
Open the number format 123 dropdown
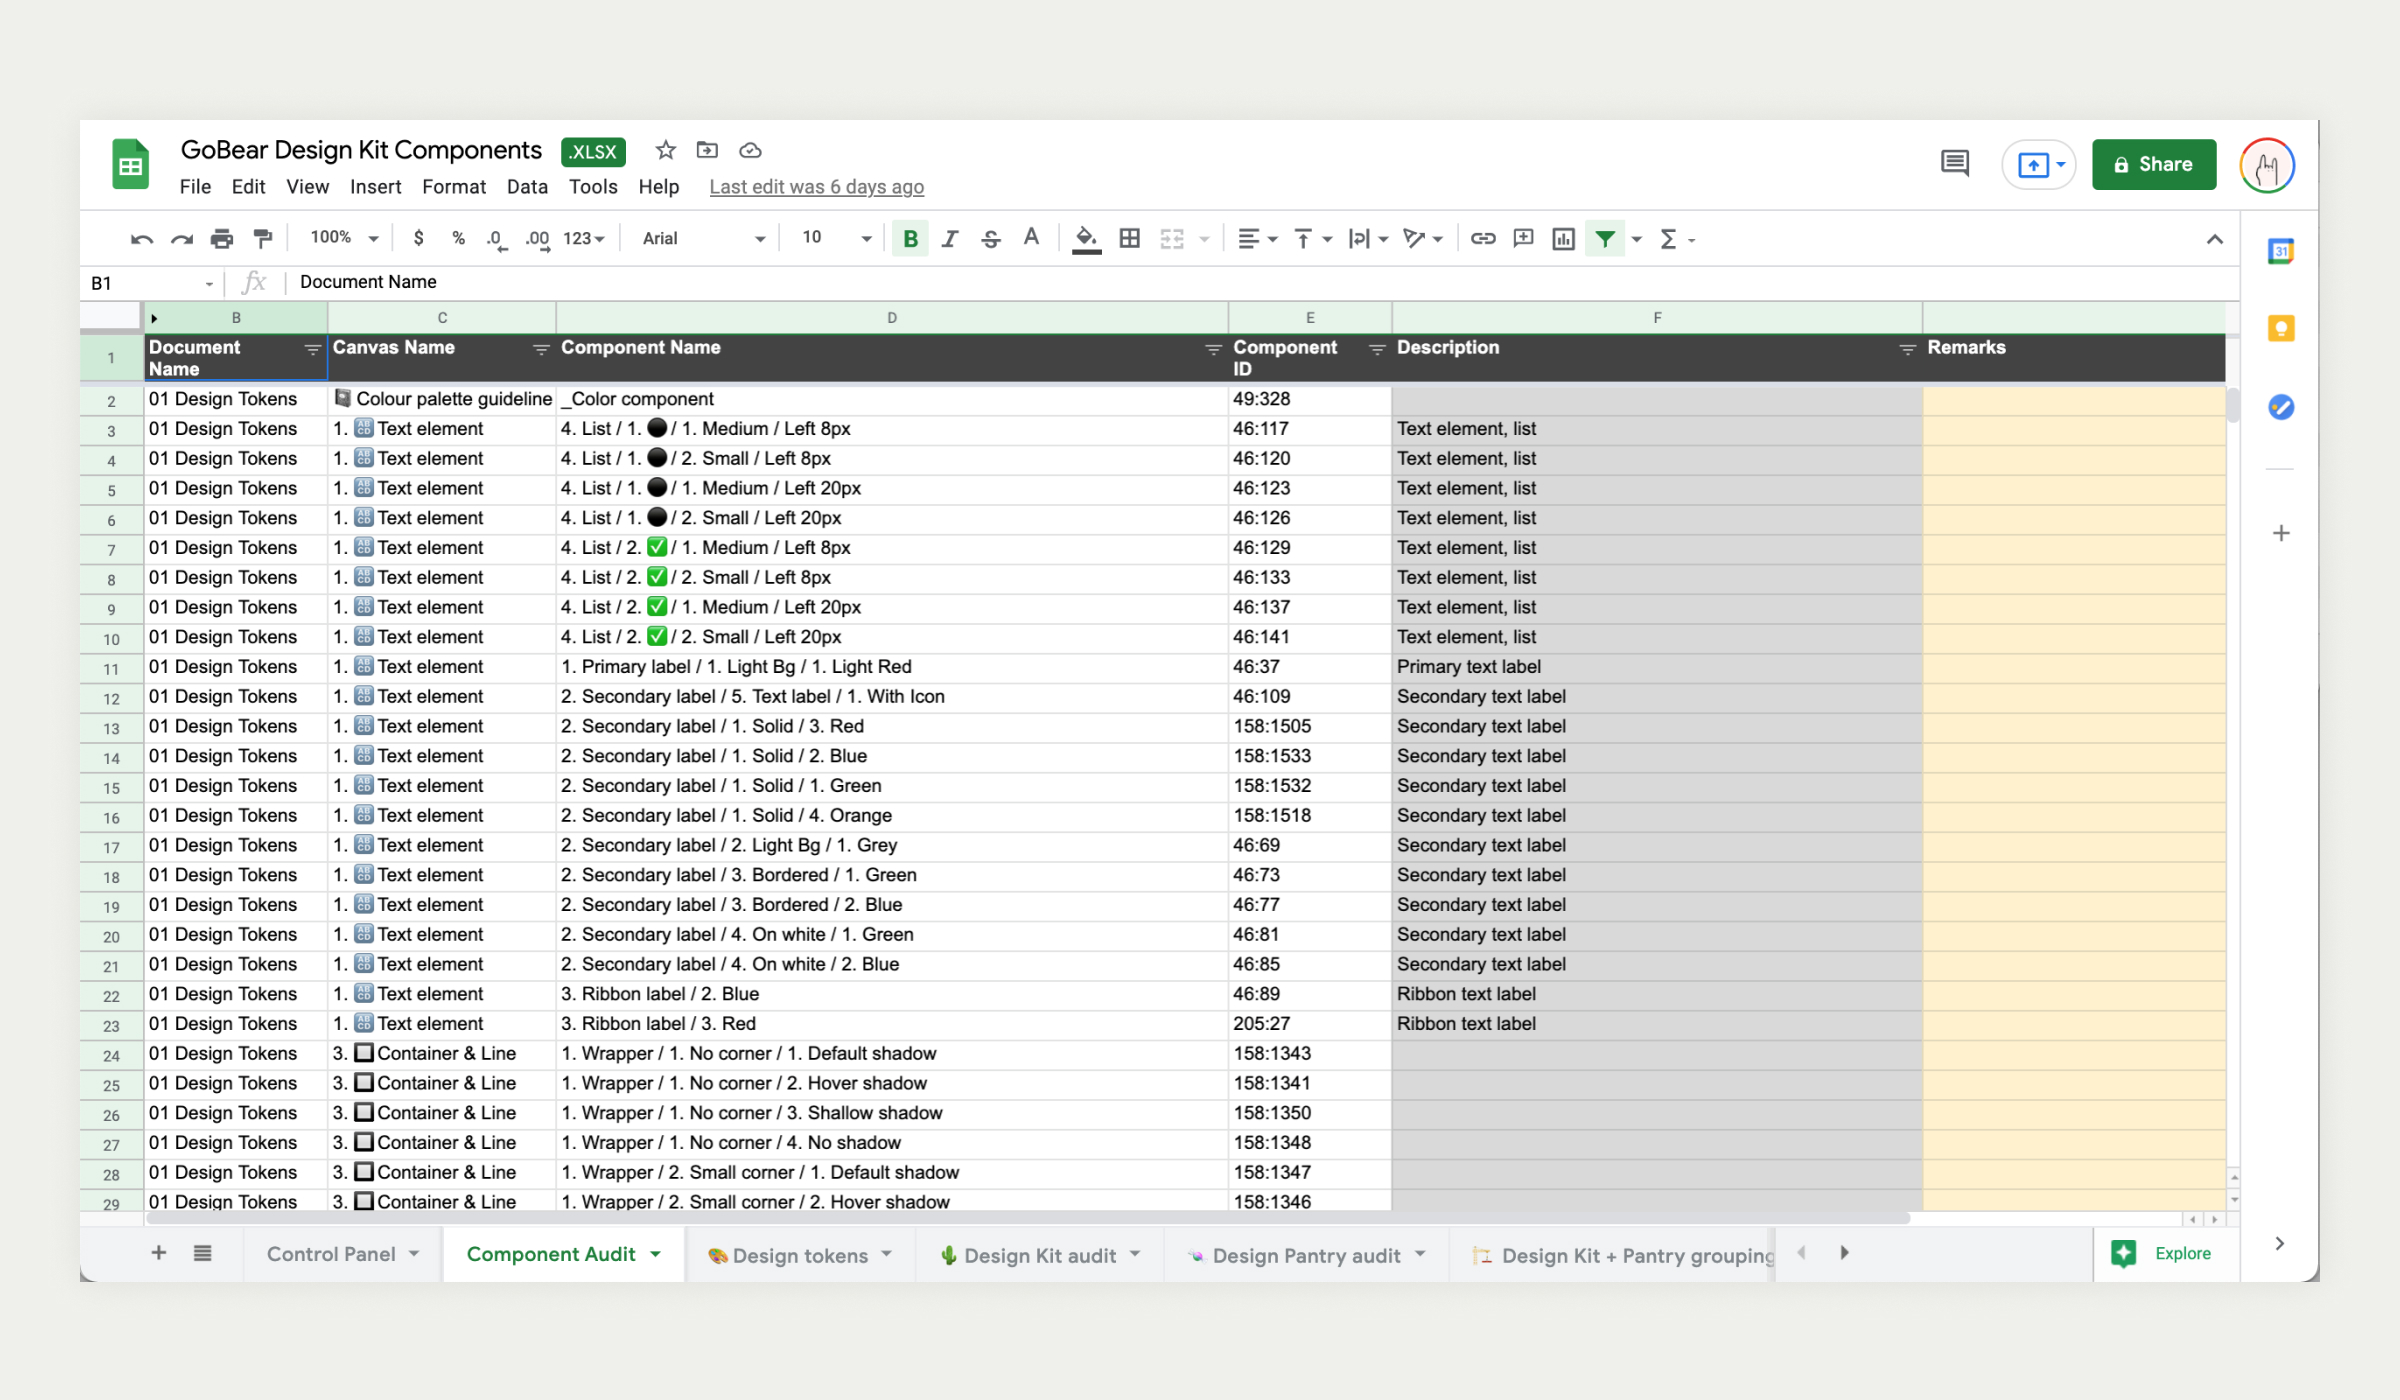pos(584,239)
